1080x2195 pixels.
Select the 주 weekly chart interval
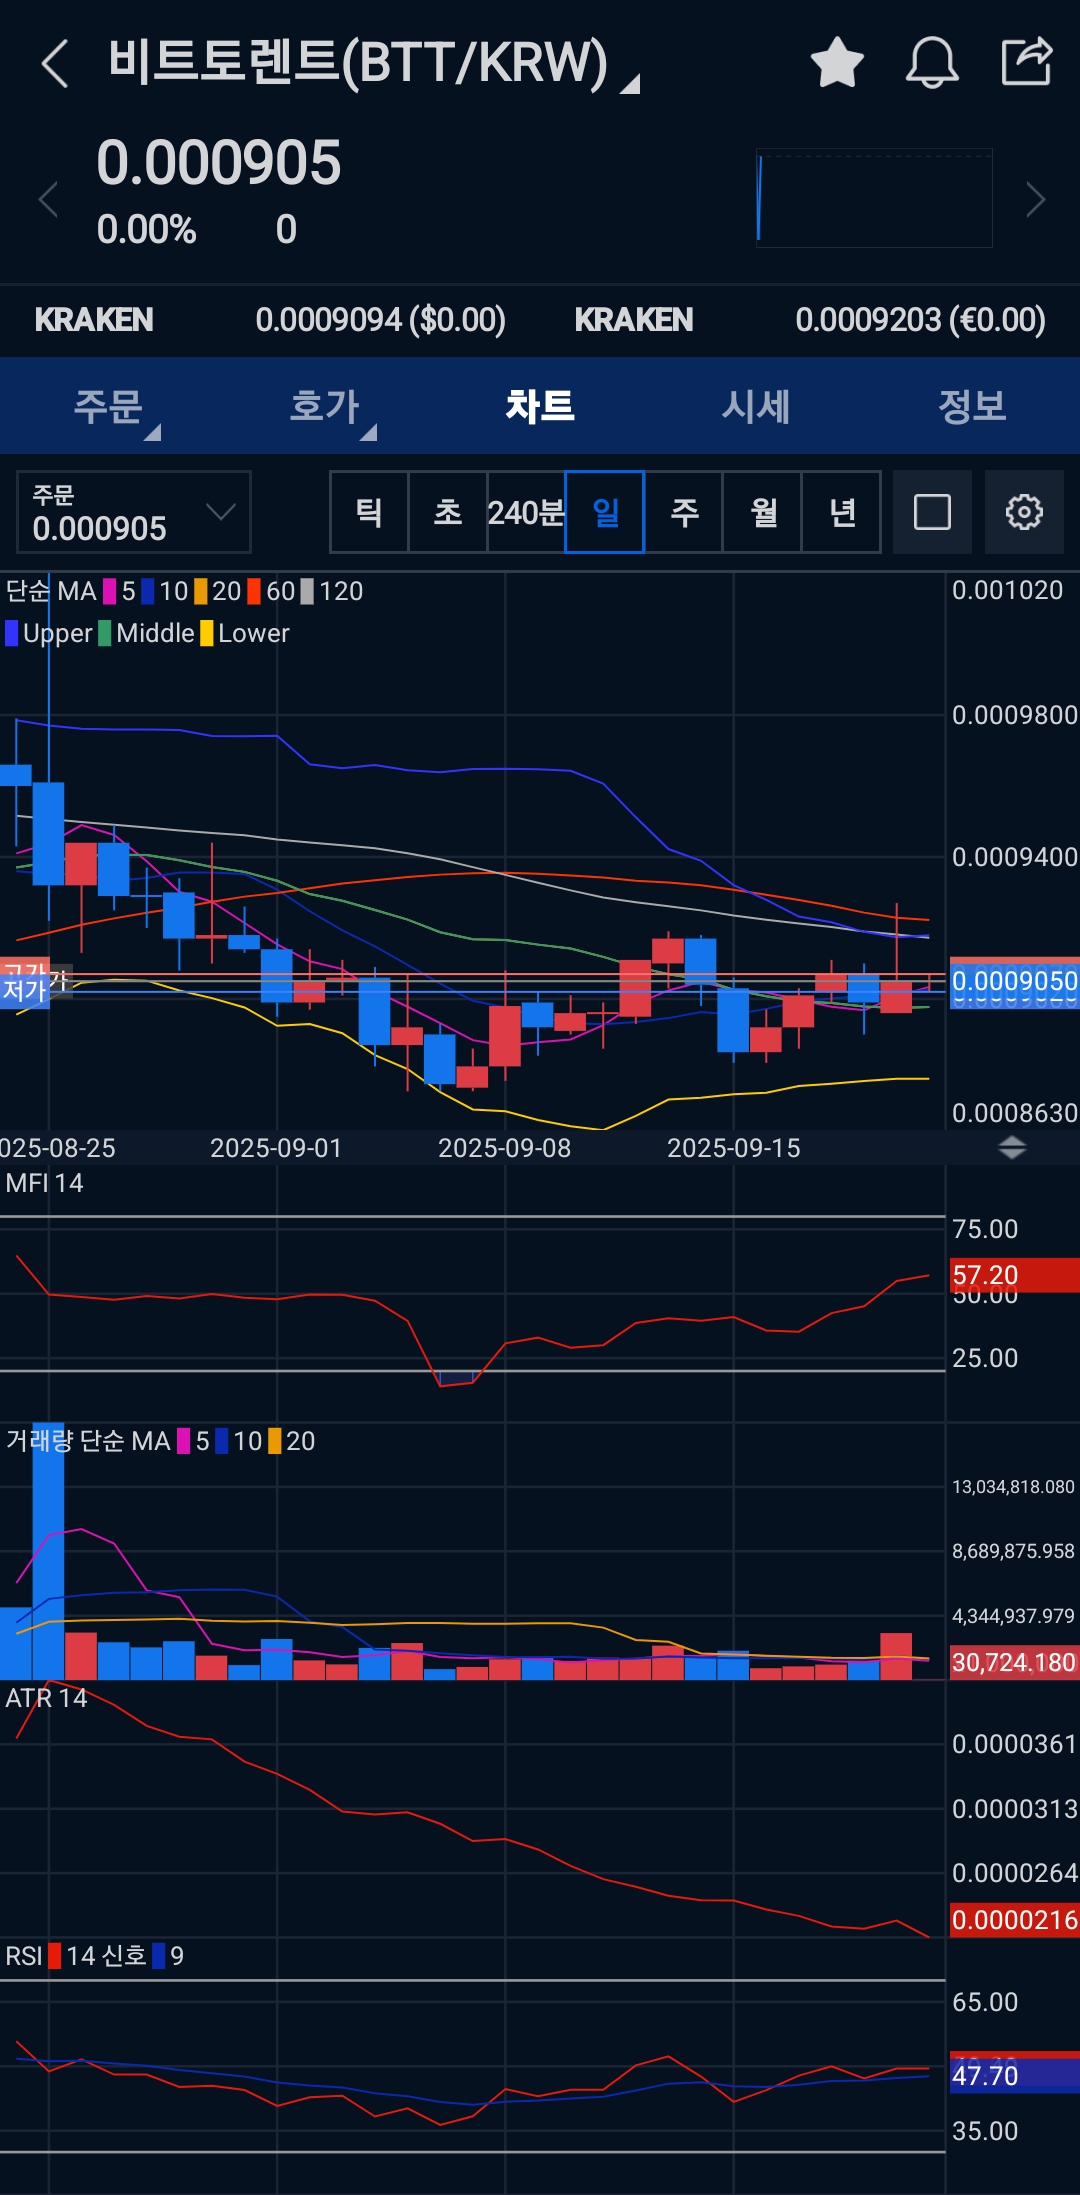[x=684, y=512]
